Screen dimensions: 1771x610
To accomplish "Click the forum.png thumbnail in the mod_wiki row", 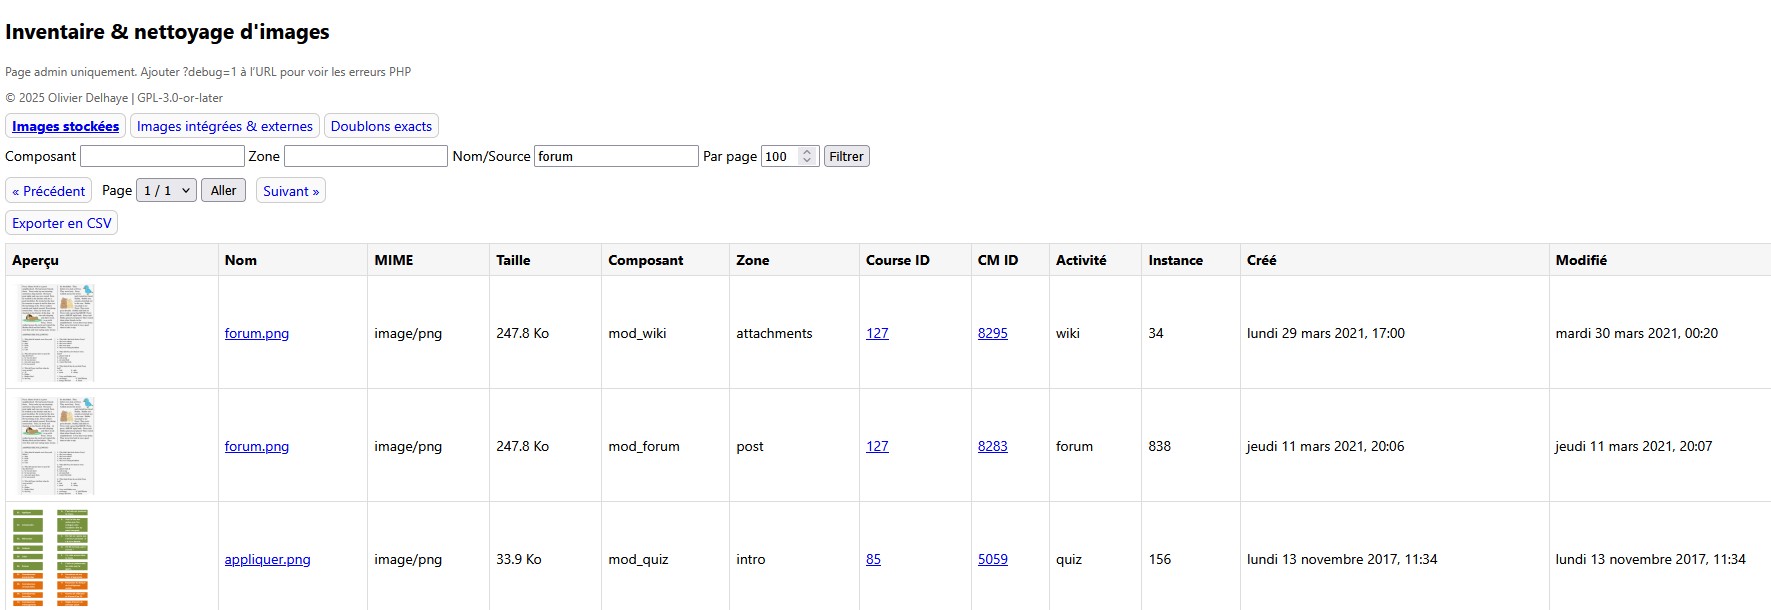I will click(57, 332).
